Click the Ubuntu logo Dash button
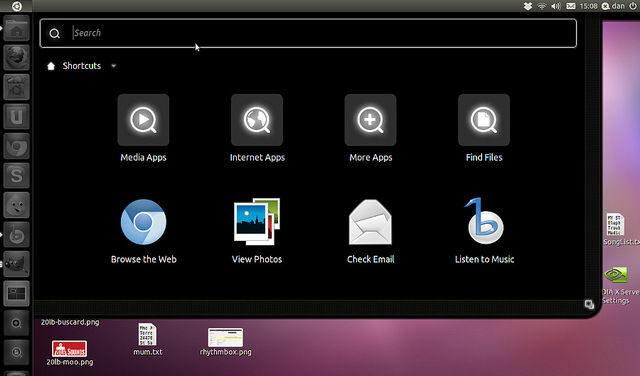The image size is (640, 376). (x=16, y=6)
